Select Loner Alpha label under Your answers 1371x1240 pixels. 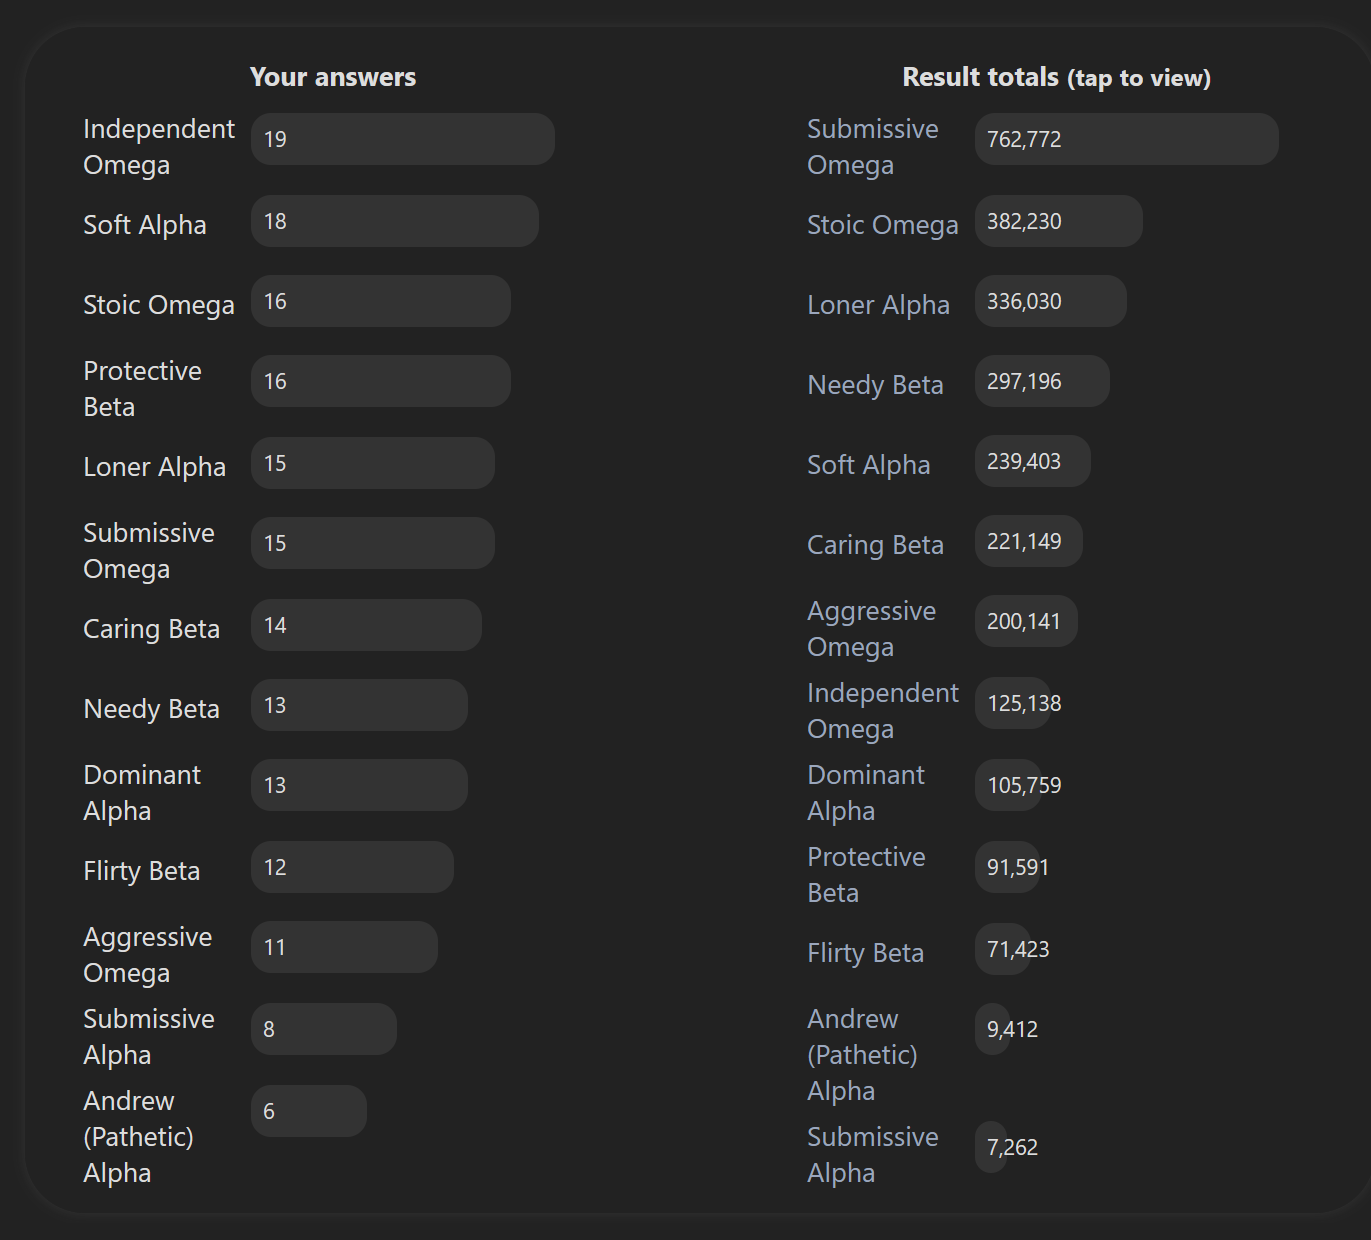(x=154, y=467)
